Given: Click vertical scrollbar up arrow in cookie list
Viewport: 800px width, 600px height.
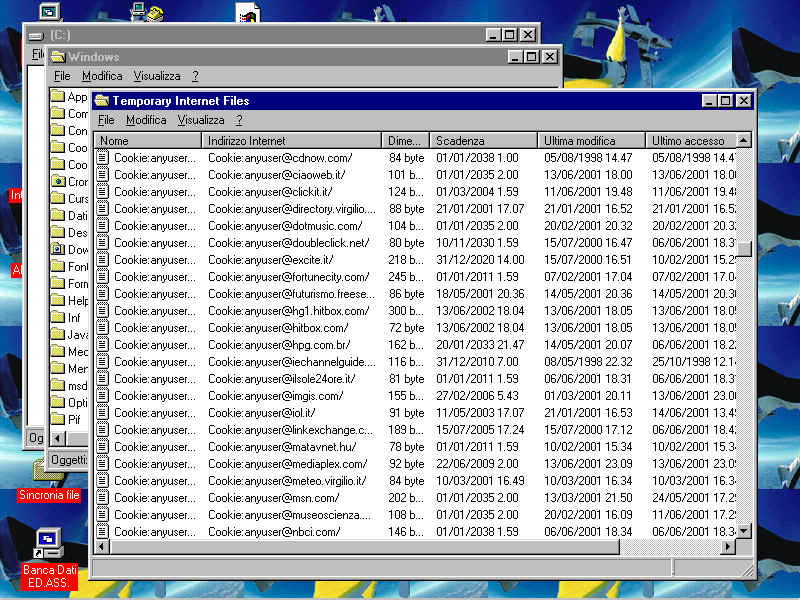Looking at the screenshot, I should tap(744, 140).
